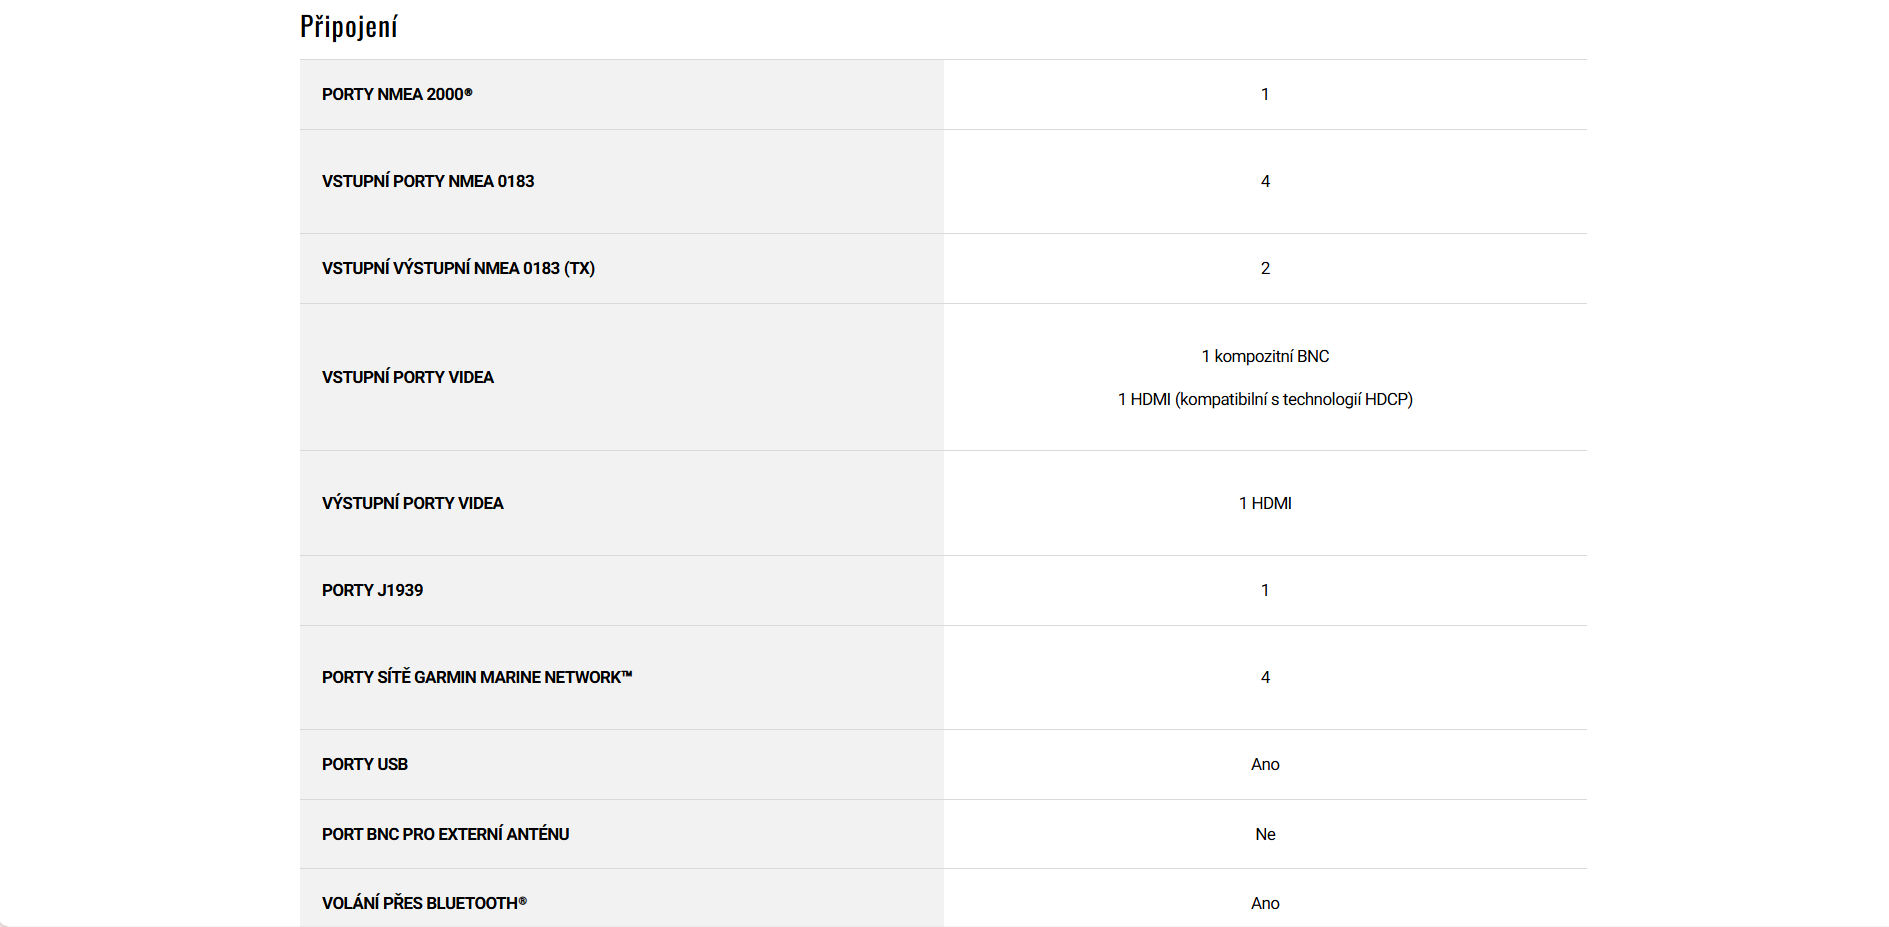The height and width of the screenshot is (927, 1889).
Task: Click the VOLÁNÍ PŘES BLUETOOTH label
Action: (x=424, y=903)
